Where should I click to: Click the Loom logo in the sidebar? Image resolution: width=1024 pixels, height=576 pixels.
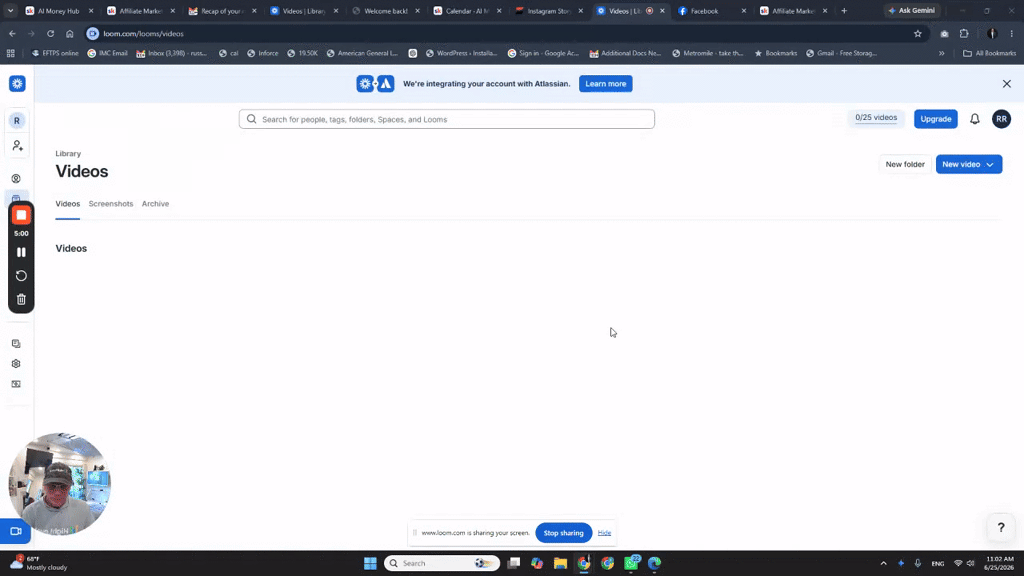tap(17, 84)
